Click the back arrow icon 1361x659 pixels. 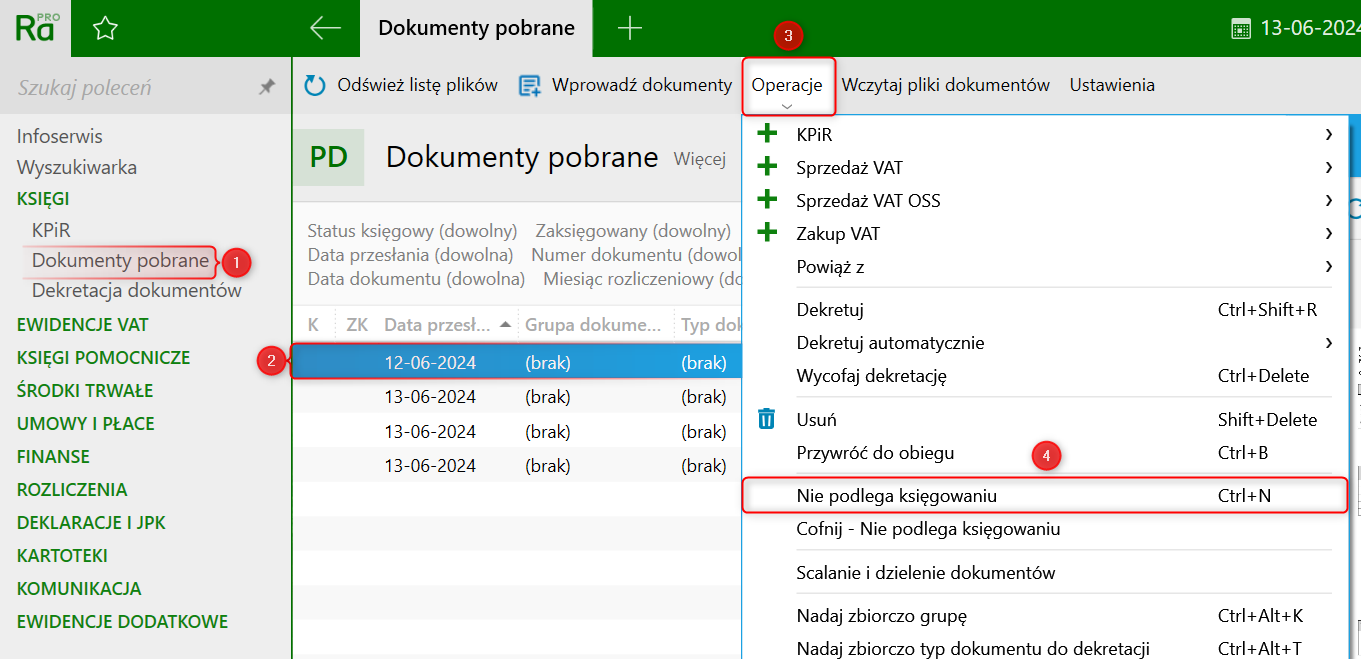click(326, 28)
